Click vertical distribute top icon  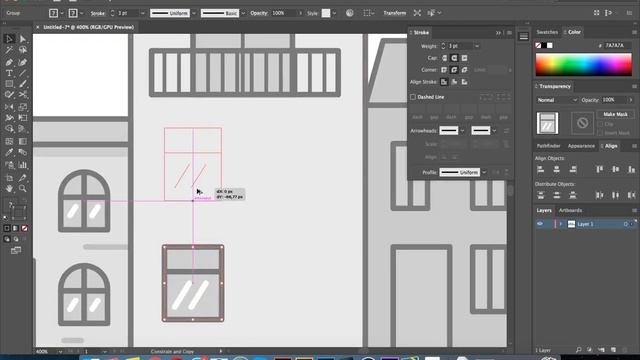point(541,196)
